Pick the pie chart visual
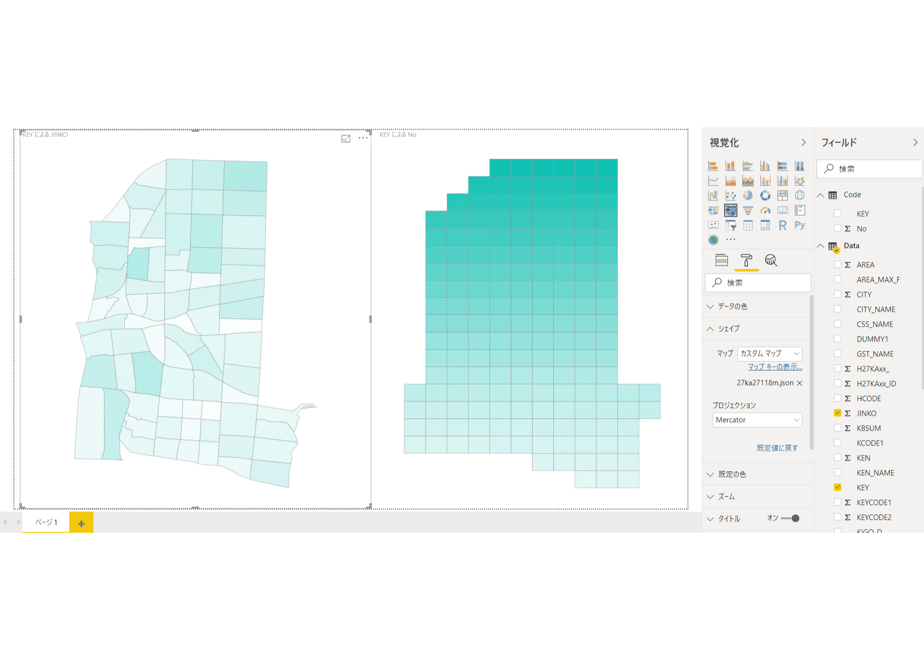The image size is (924, 660). click(x=748, y=195)
